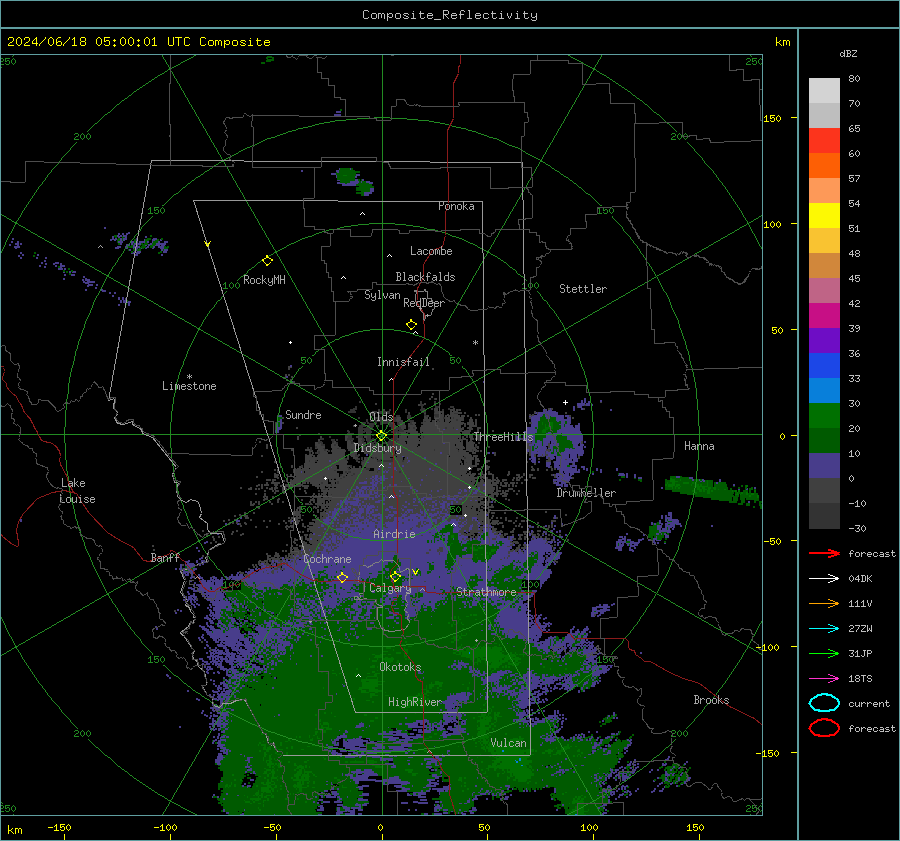Click the Calgary city label
Image resolution: width=900 pixels, height=841 pixels.
pos(390,588)
